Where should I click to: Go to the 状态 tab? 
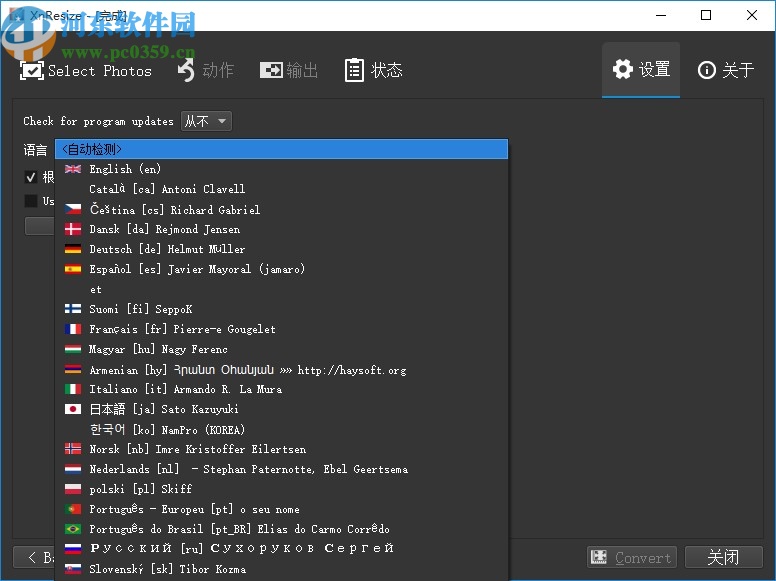(x=374, y=70)
